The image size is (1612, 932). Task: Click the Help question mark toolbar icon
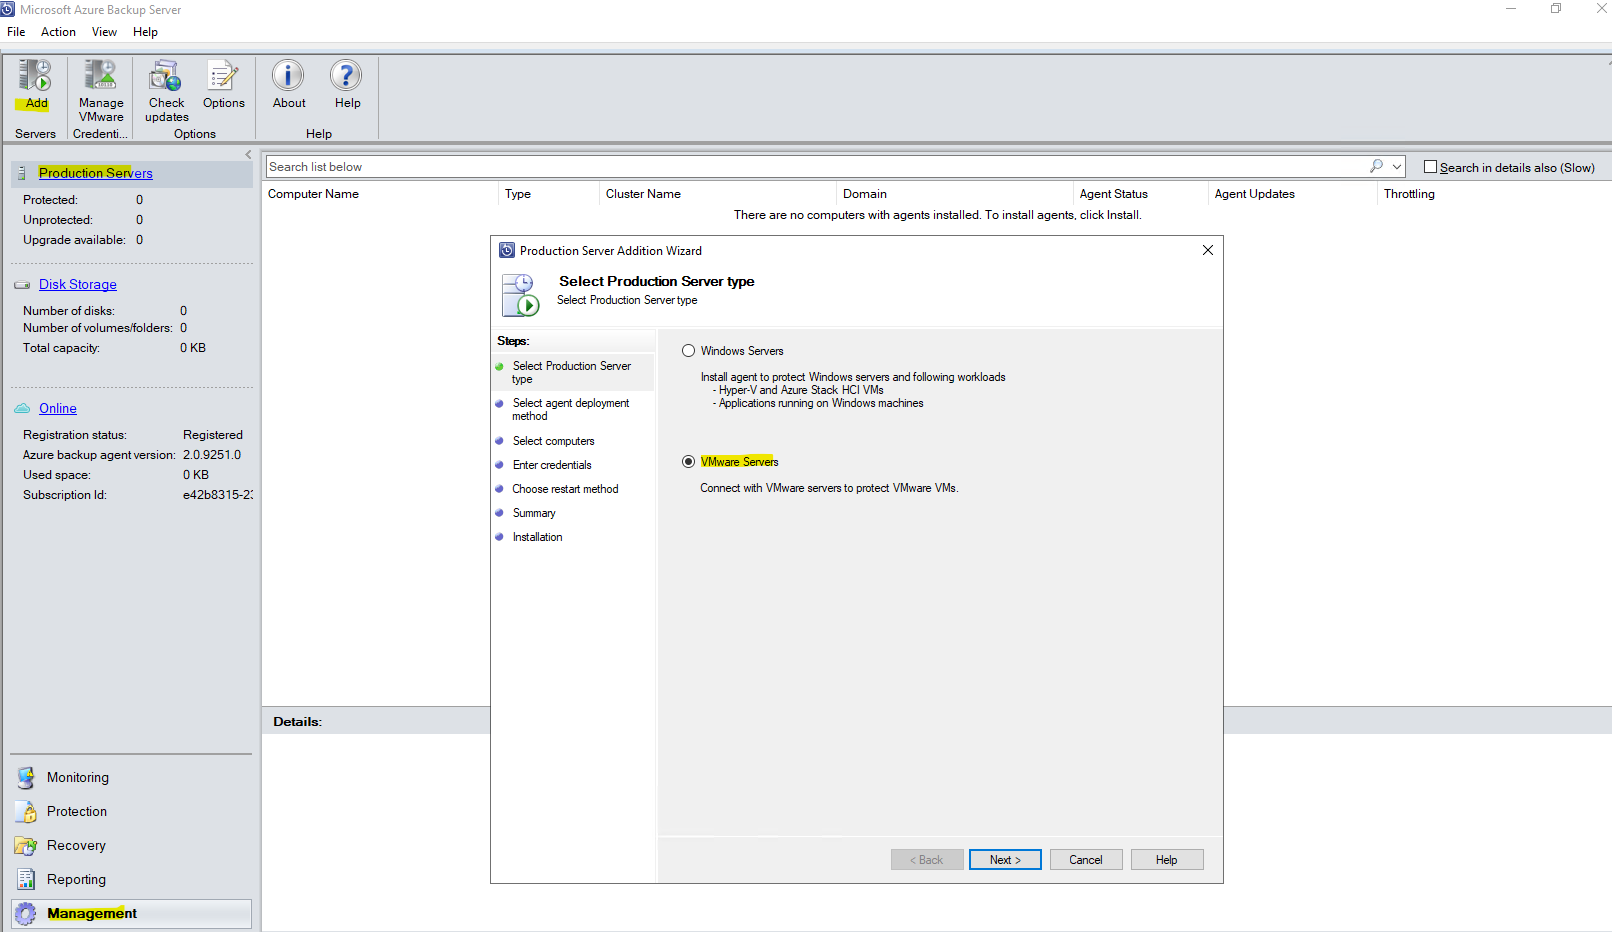[x=346, y=76]
